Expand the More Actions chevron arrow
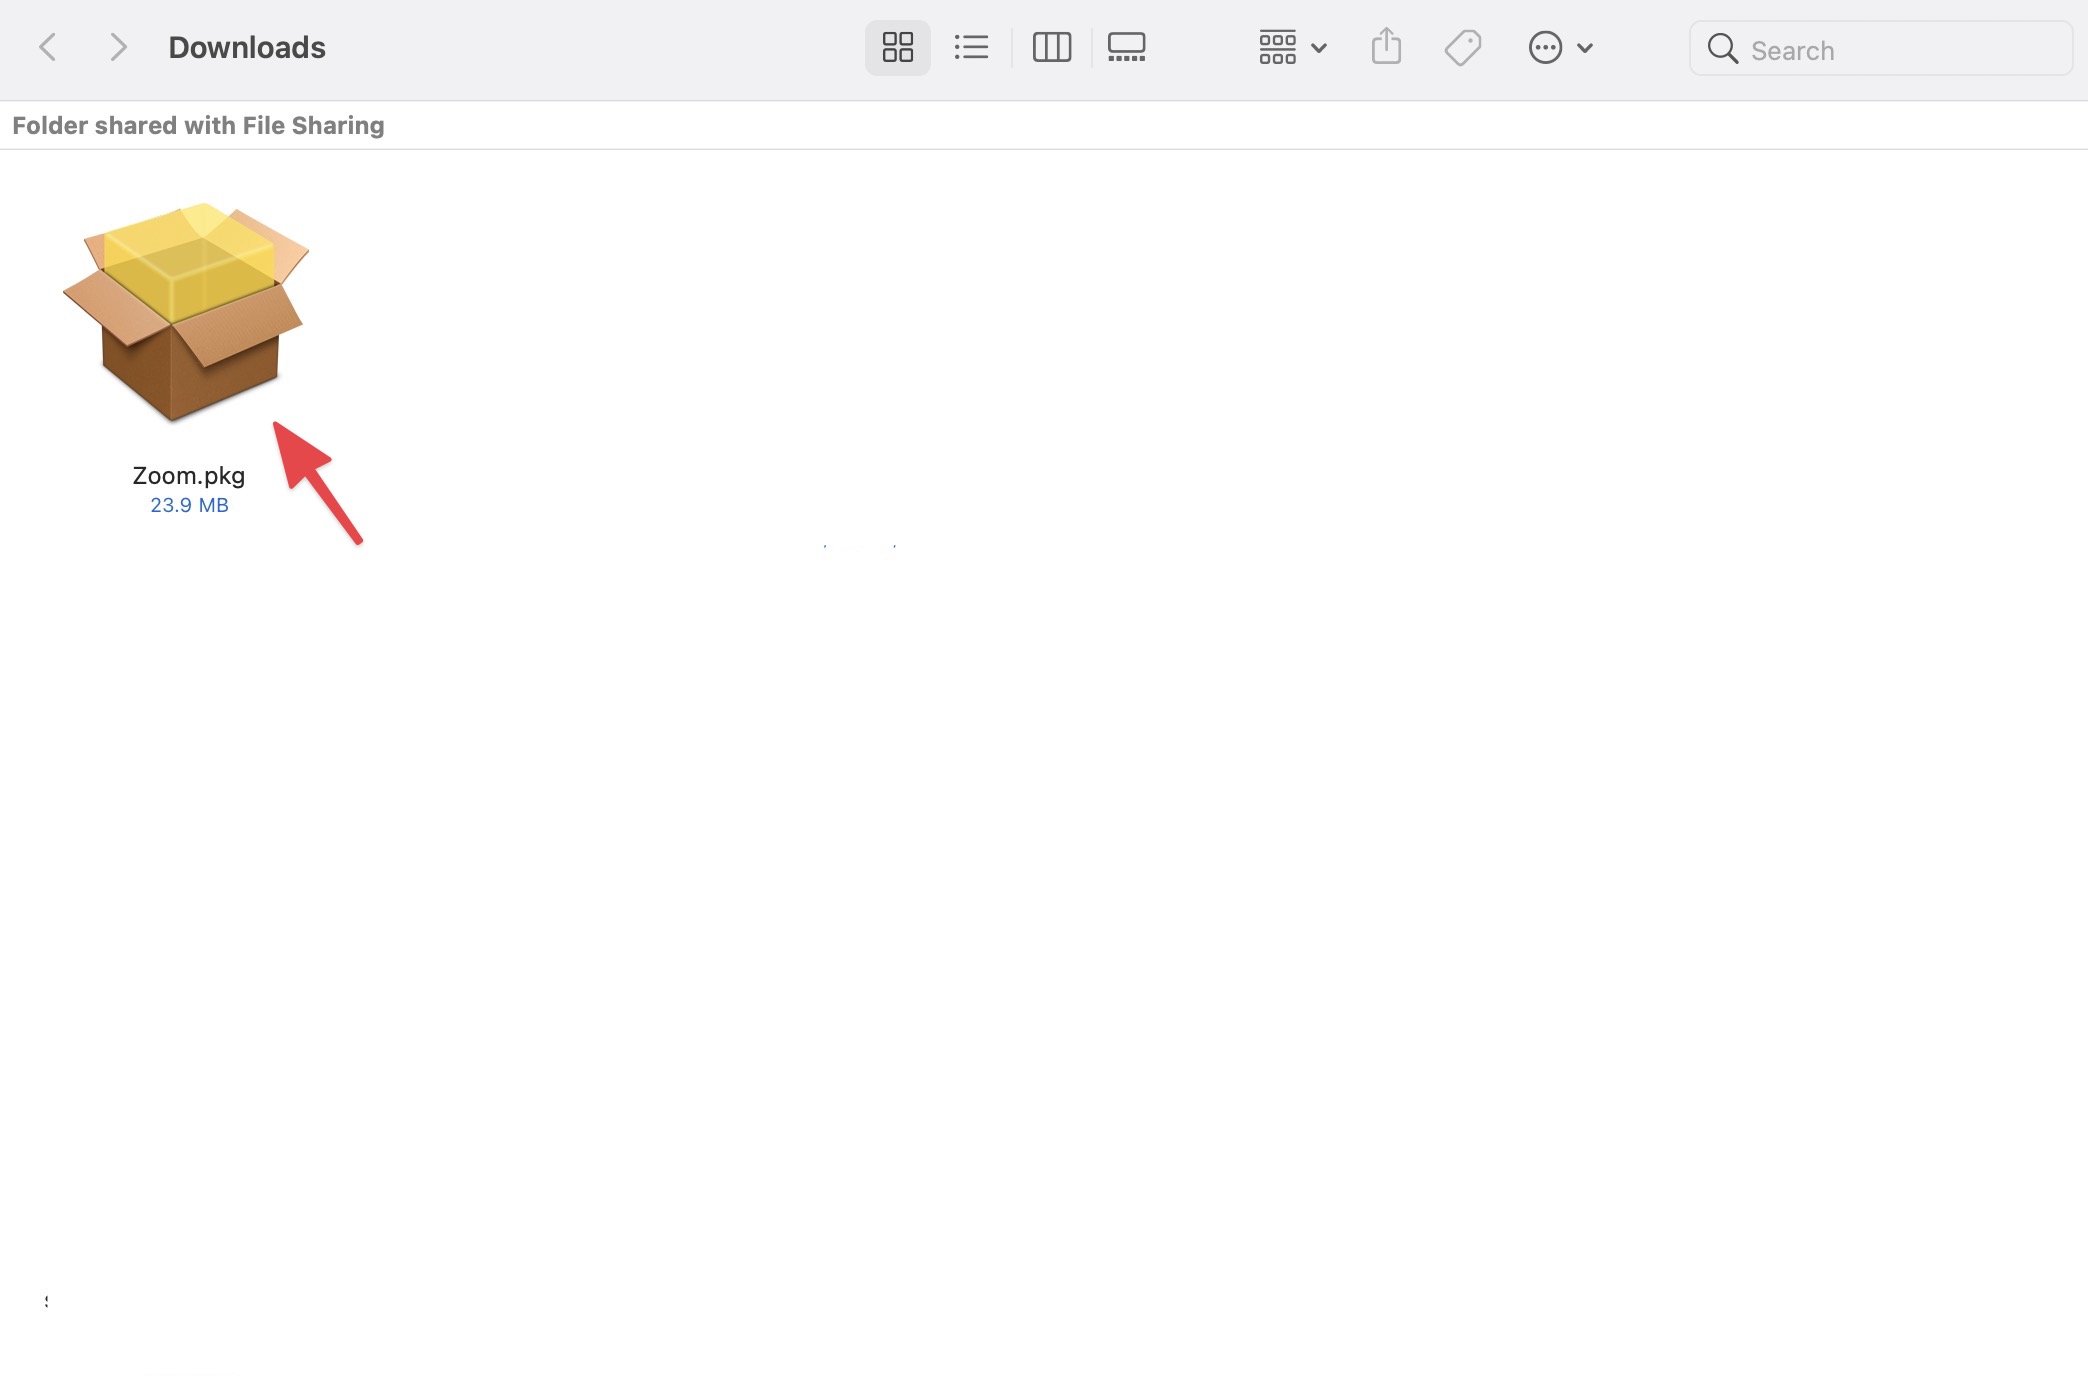Screen dimensions: 2088x1400 coord(1585,48)
